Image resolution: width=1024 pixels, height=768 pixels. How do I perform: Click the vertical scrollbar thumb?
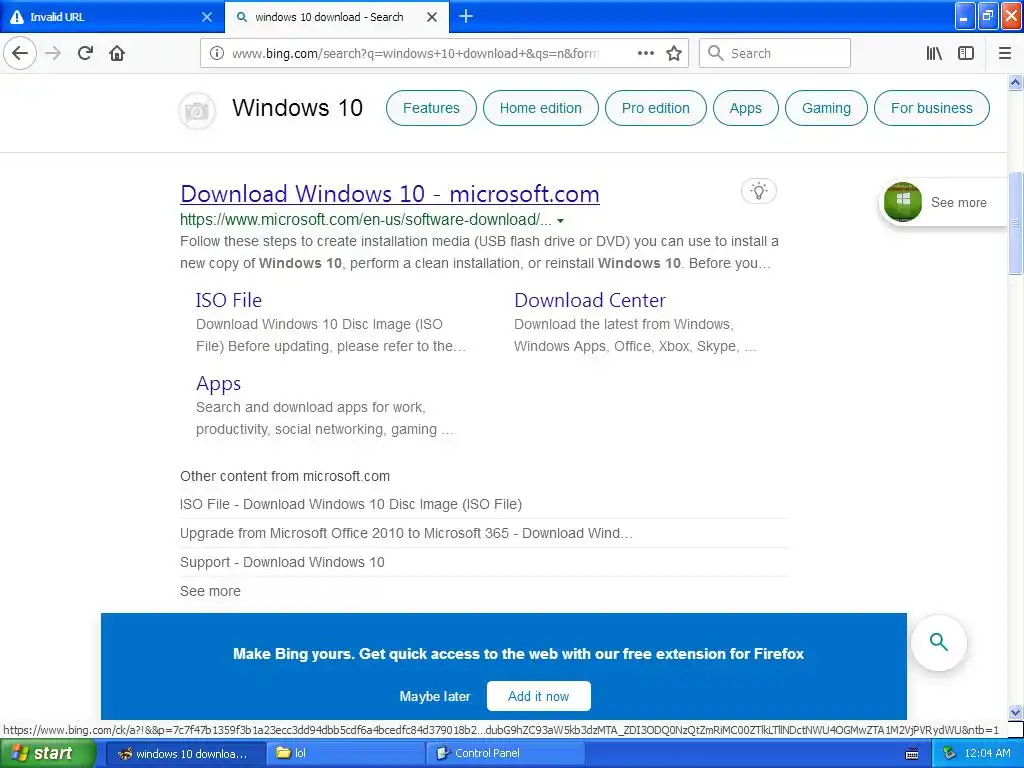point(1015,223)
